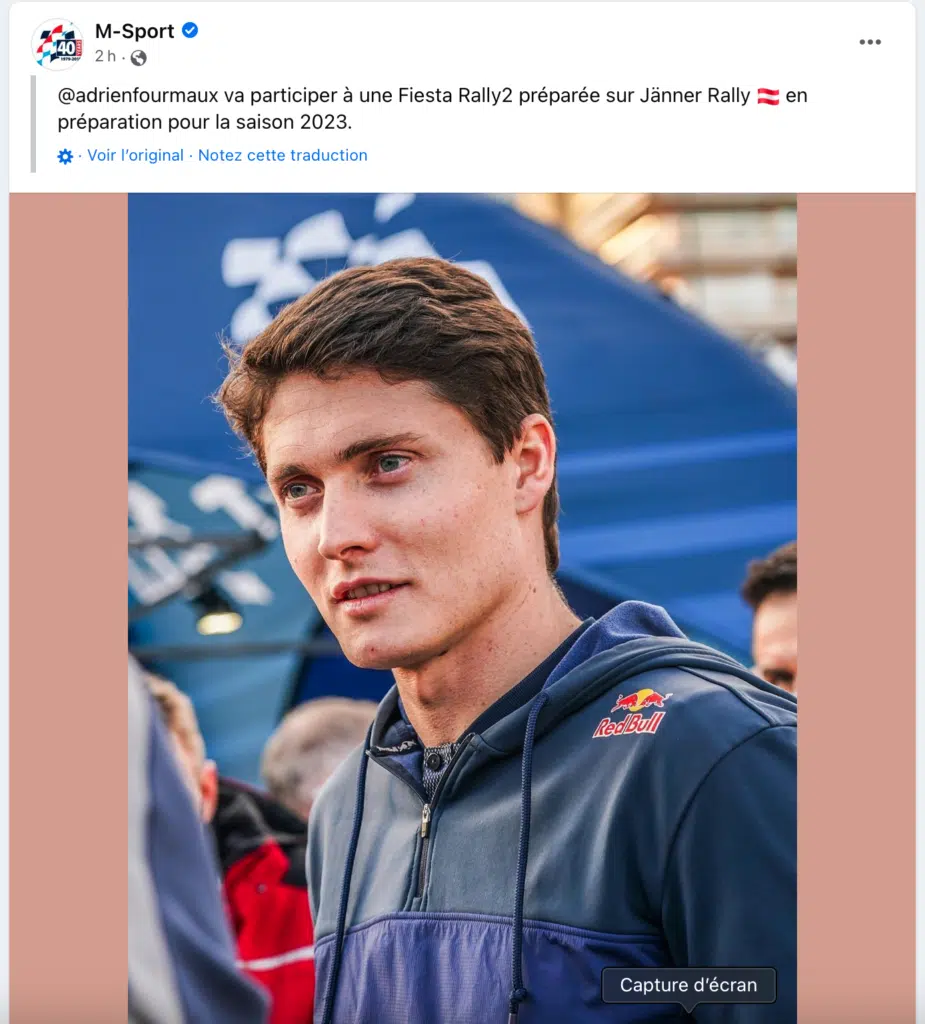
Task: Click the globe public audience icon
Action: pyautogui.click(x=138, y=58)
